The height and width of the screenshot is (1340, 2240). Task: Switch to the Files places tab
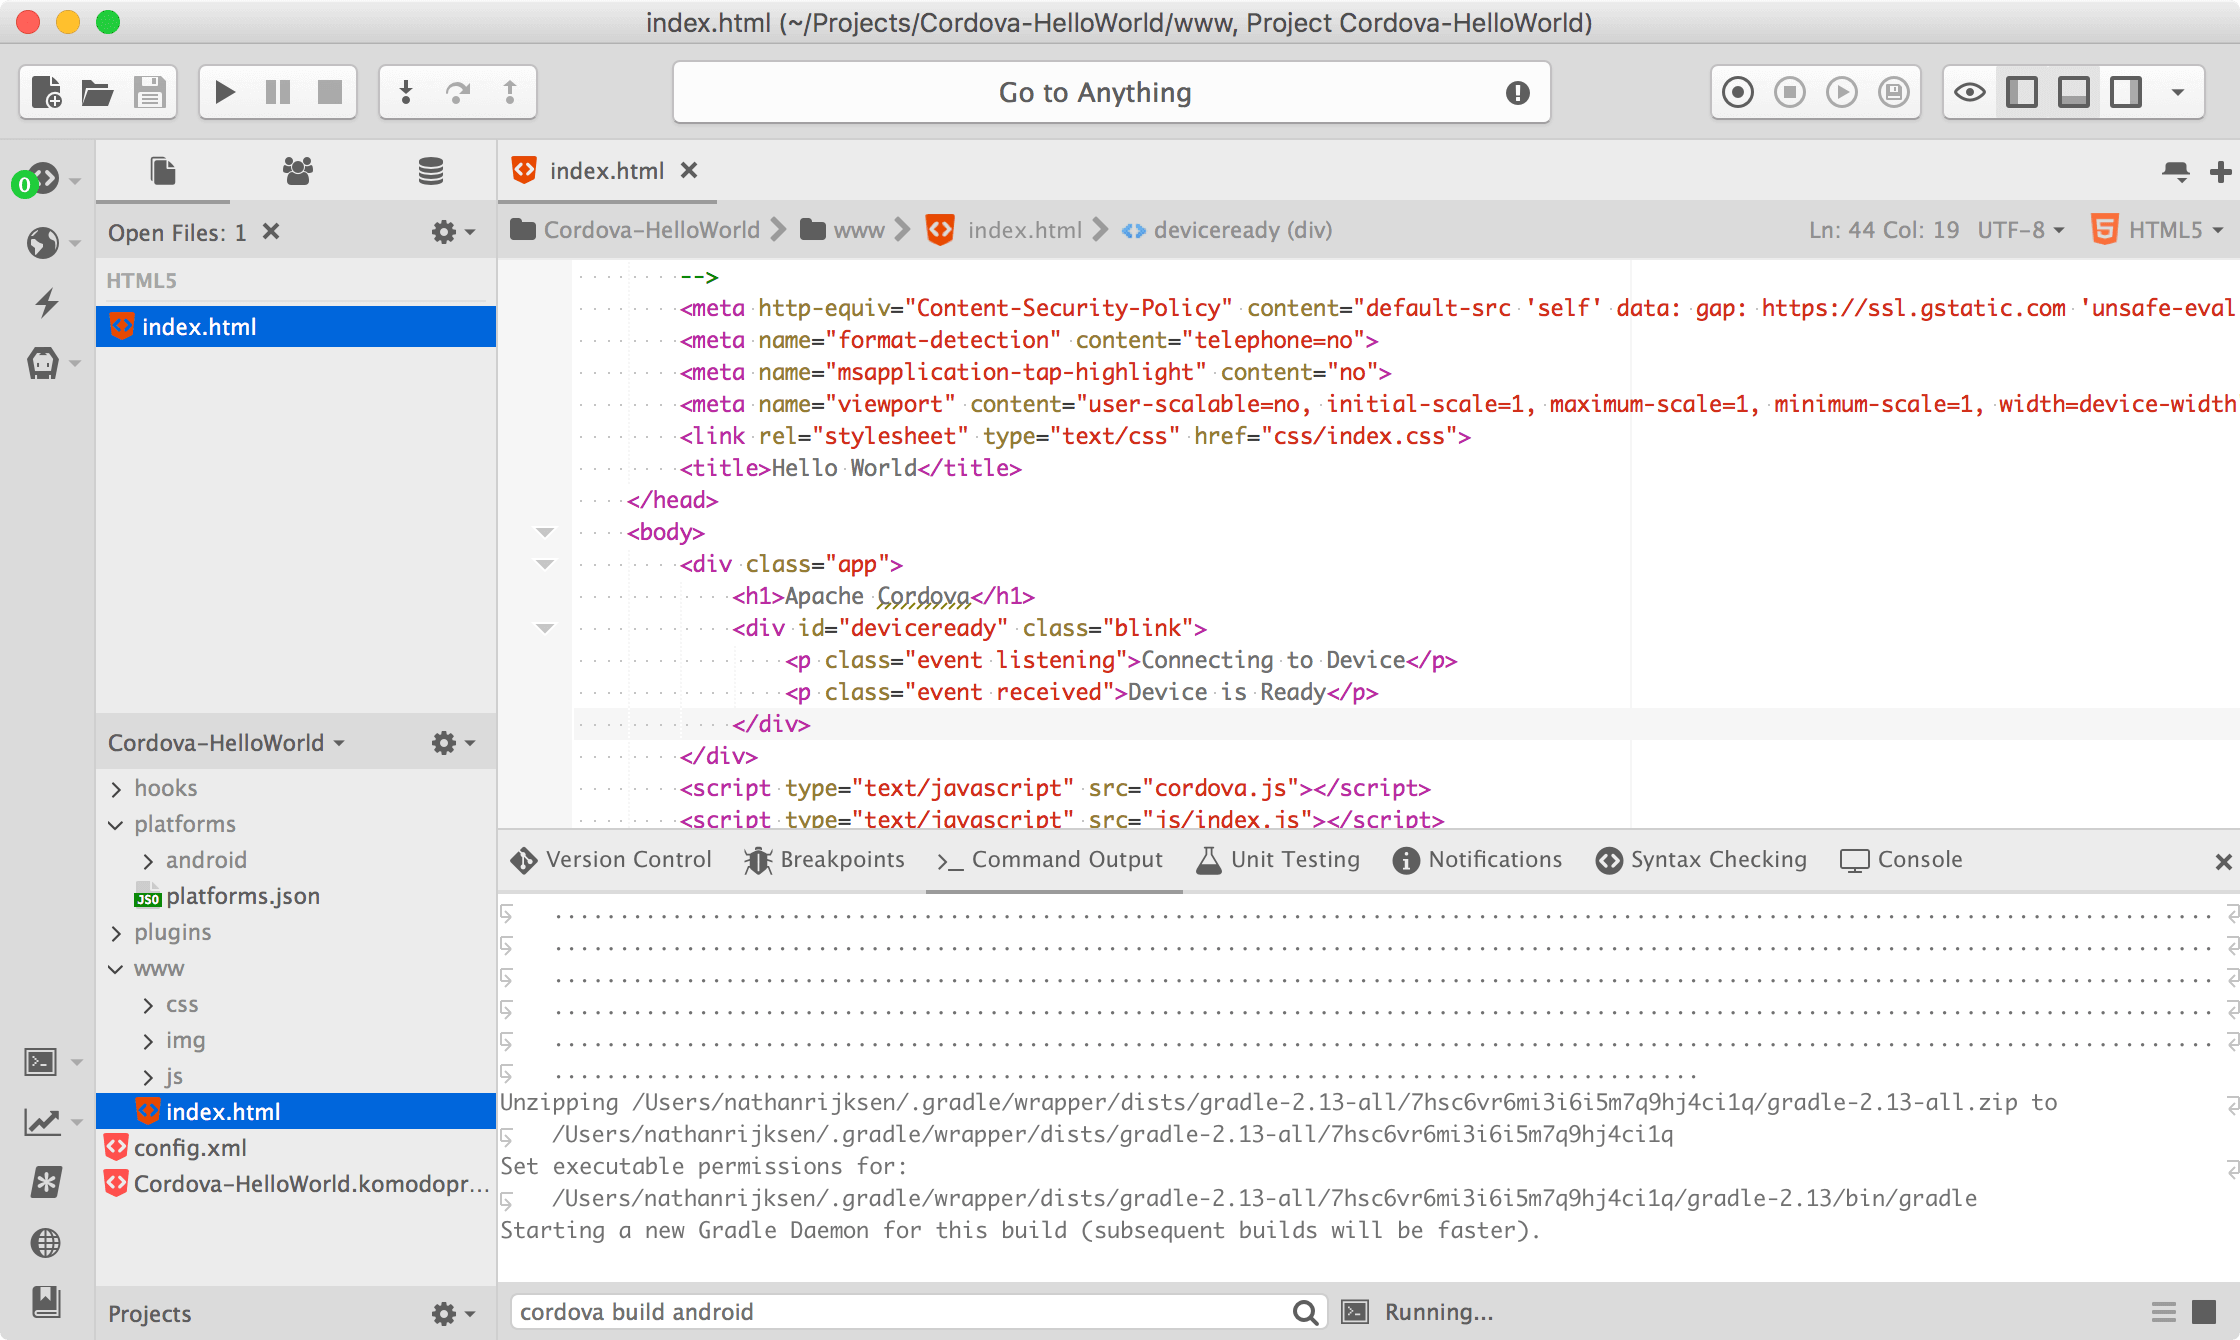tap(163, 171)
